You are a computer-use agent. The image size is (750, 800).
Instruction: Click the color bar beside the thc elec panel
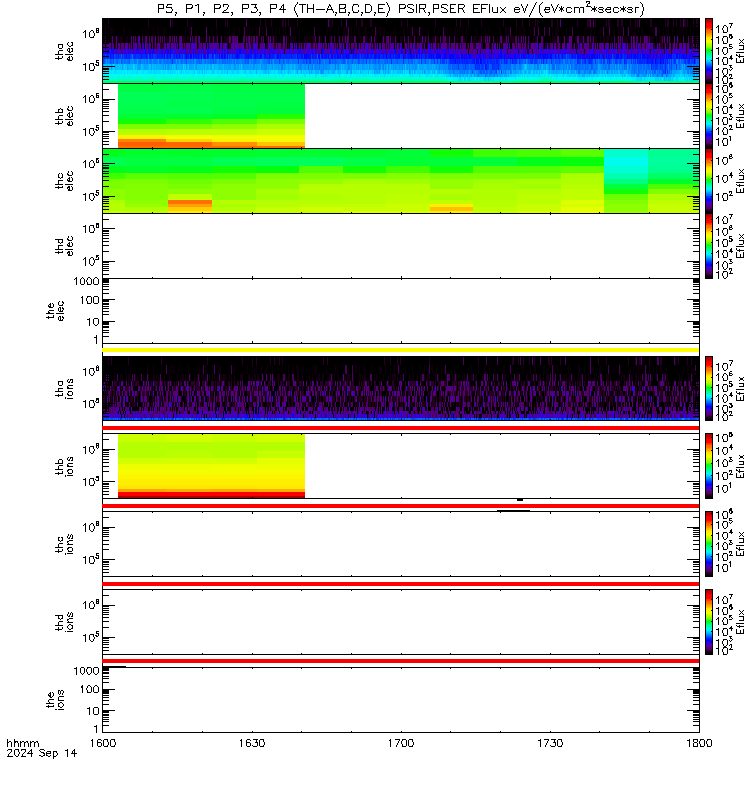point(709,181)
